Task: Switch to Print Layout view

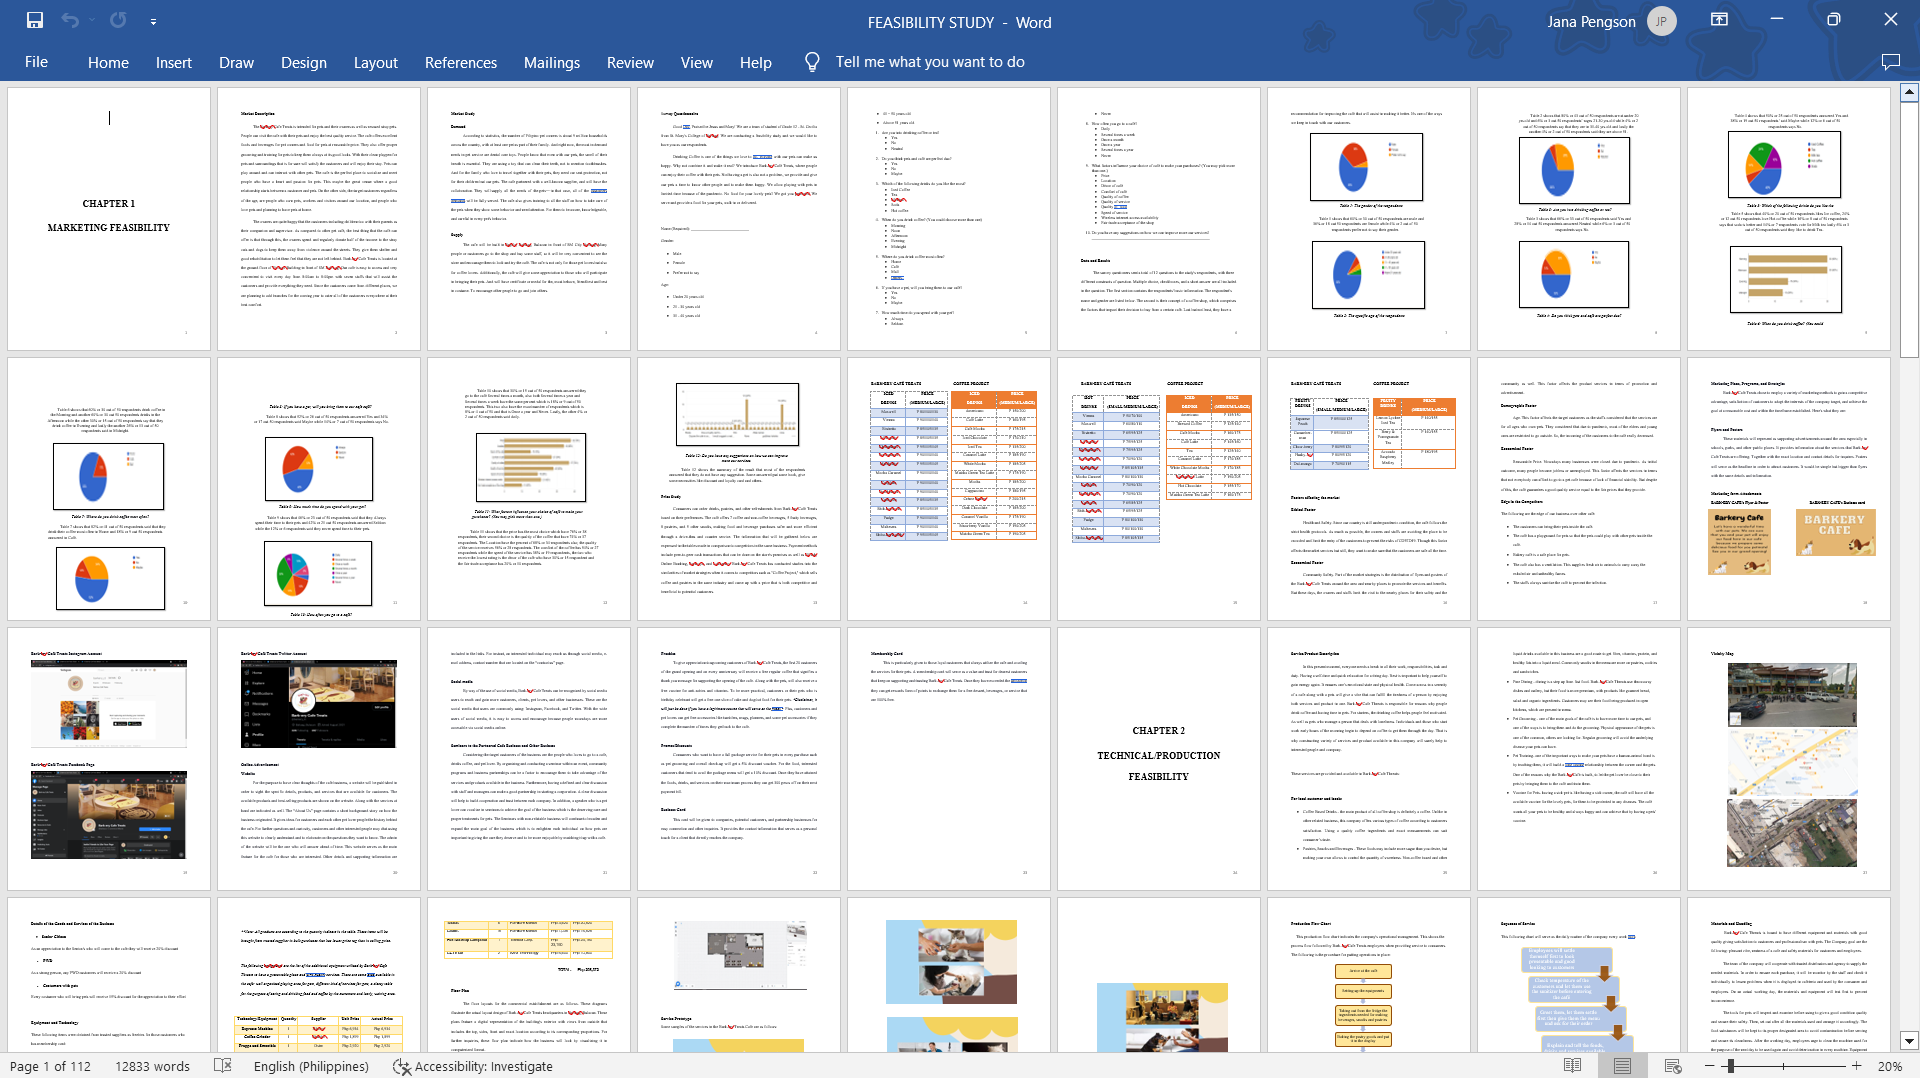Action: (x=1622, y=1066)
